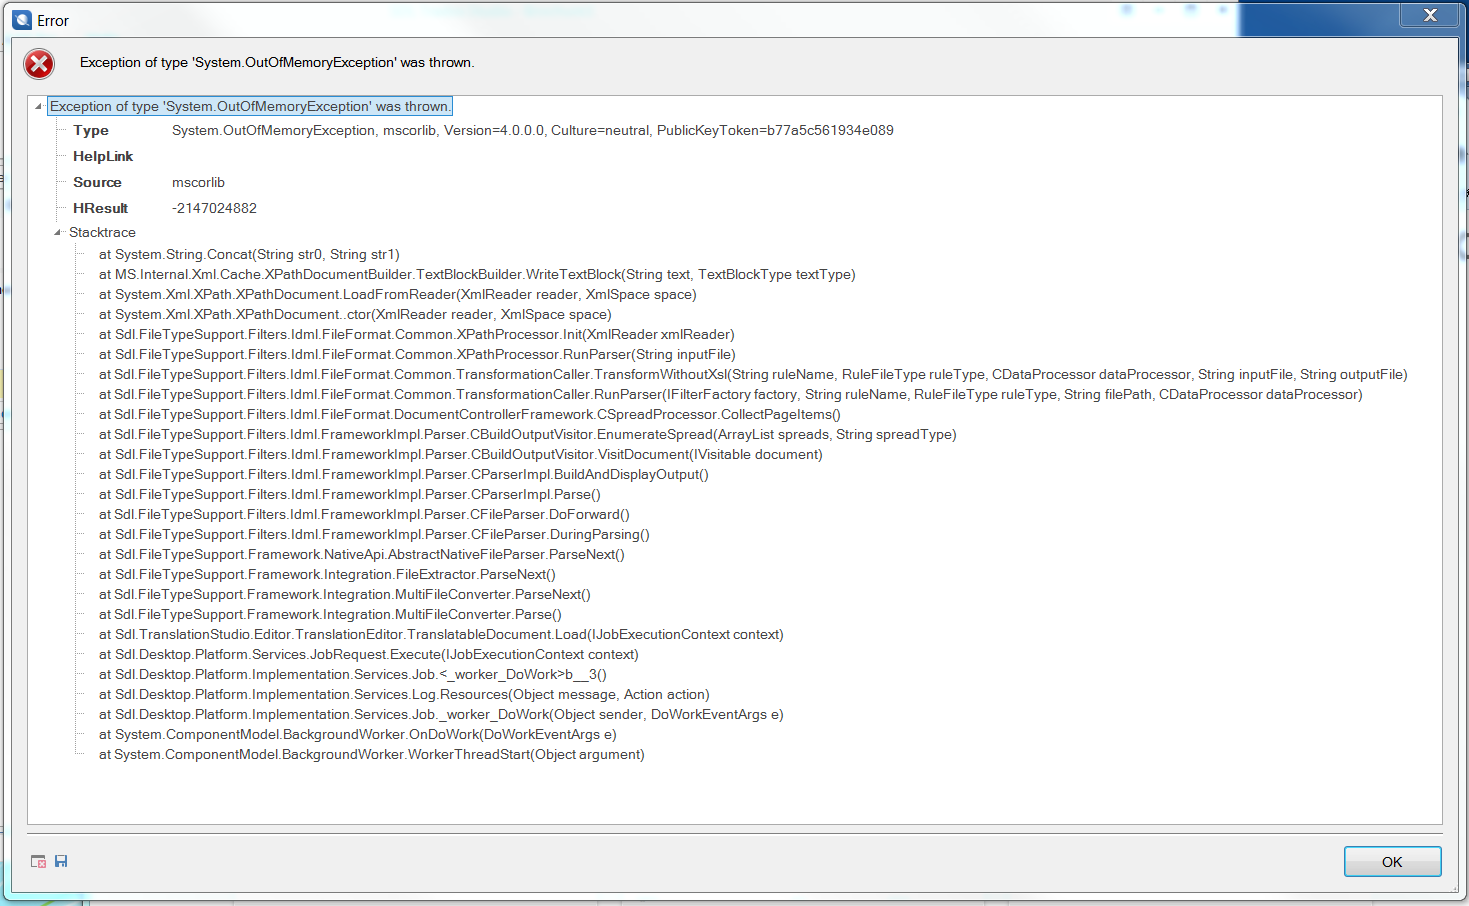The width and height of the screenshot is (1469, 906).
Task: Select the XPathDocument.LoadFromReader stack line
Action: (x=397, y=294)
